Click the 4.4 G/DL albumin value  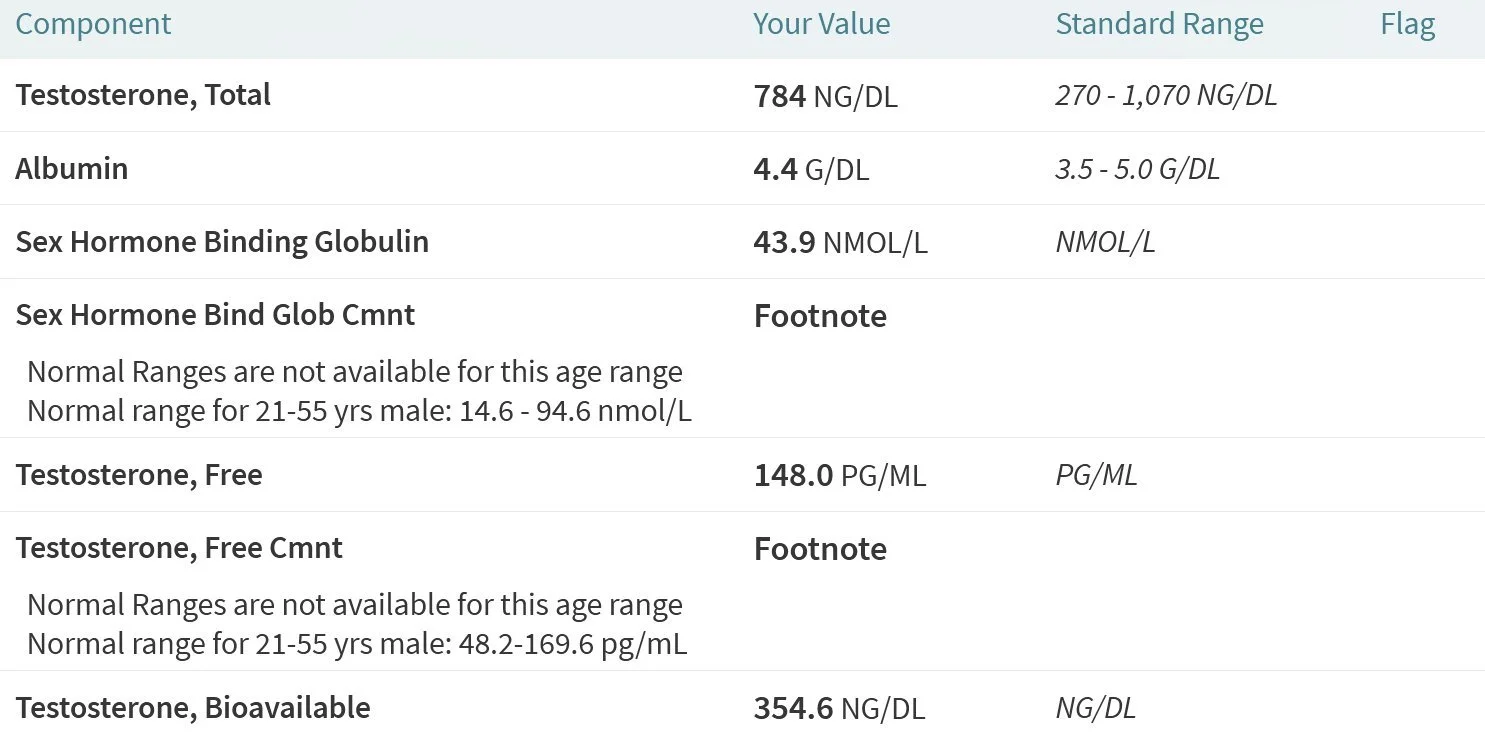(811, 169)
